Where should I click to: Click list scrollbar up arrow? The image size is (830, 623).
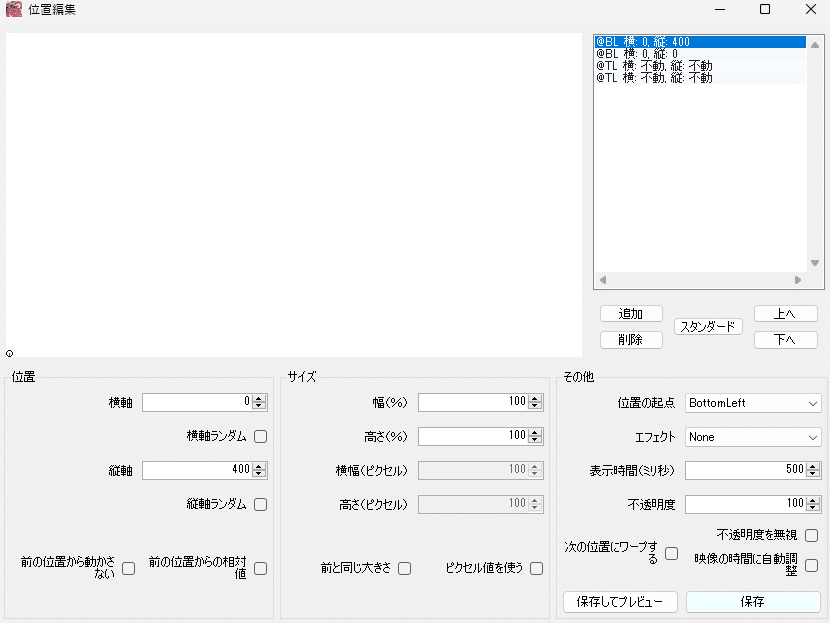click(815, 45)
